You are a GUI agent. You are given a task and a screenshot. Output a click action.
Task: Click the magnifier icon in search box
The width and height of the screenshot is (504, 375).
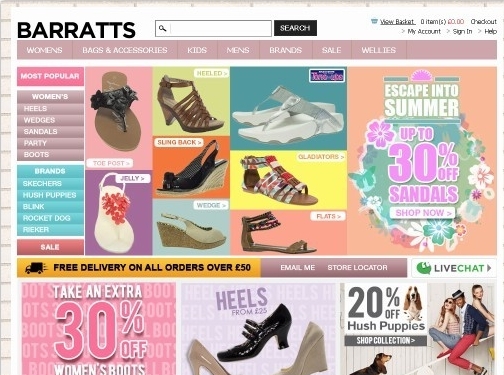[162, 28]
